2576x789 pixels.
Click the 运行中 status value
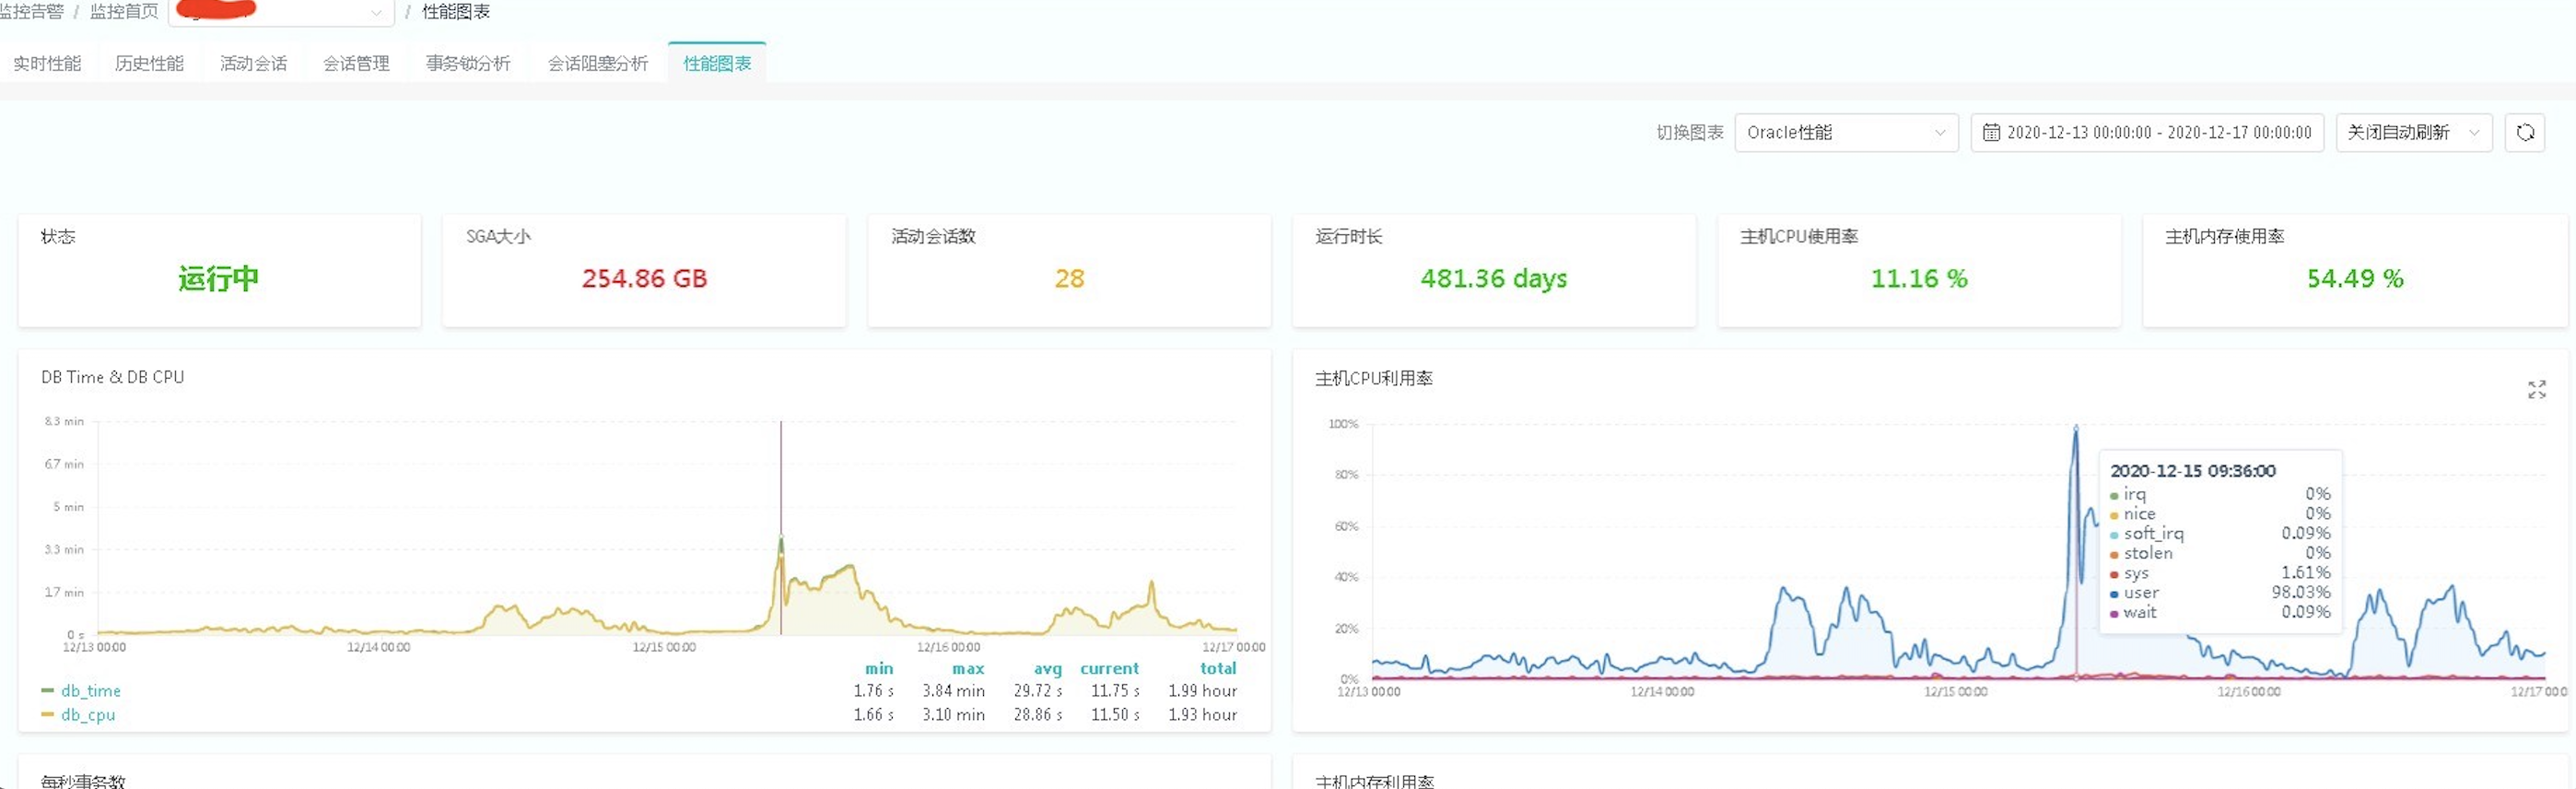[x=218, y=278]
